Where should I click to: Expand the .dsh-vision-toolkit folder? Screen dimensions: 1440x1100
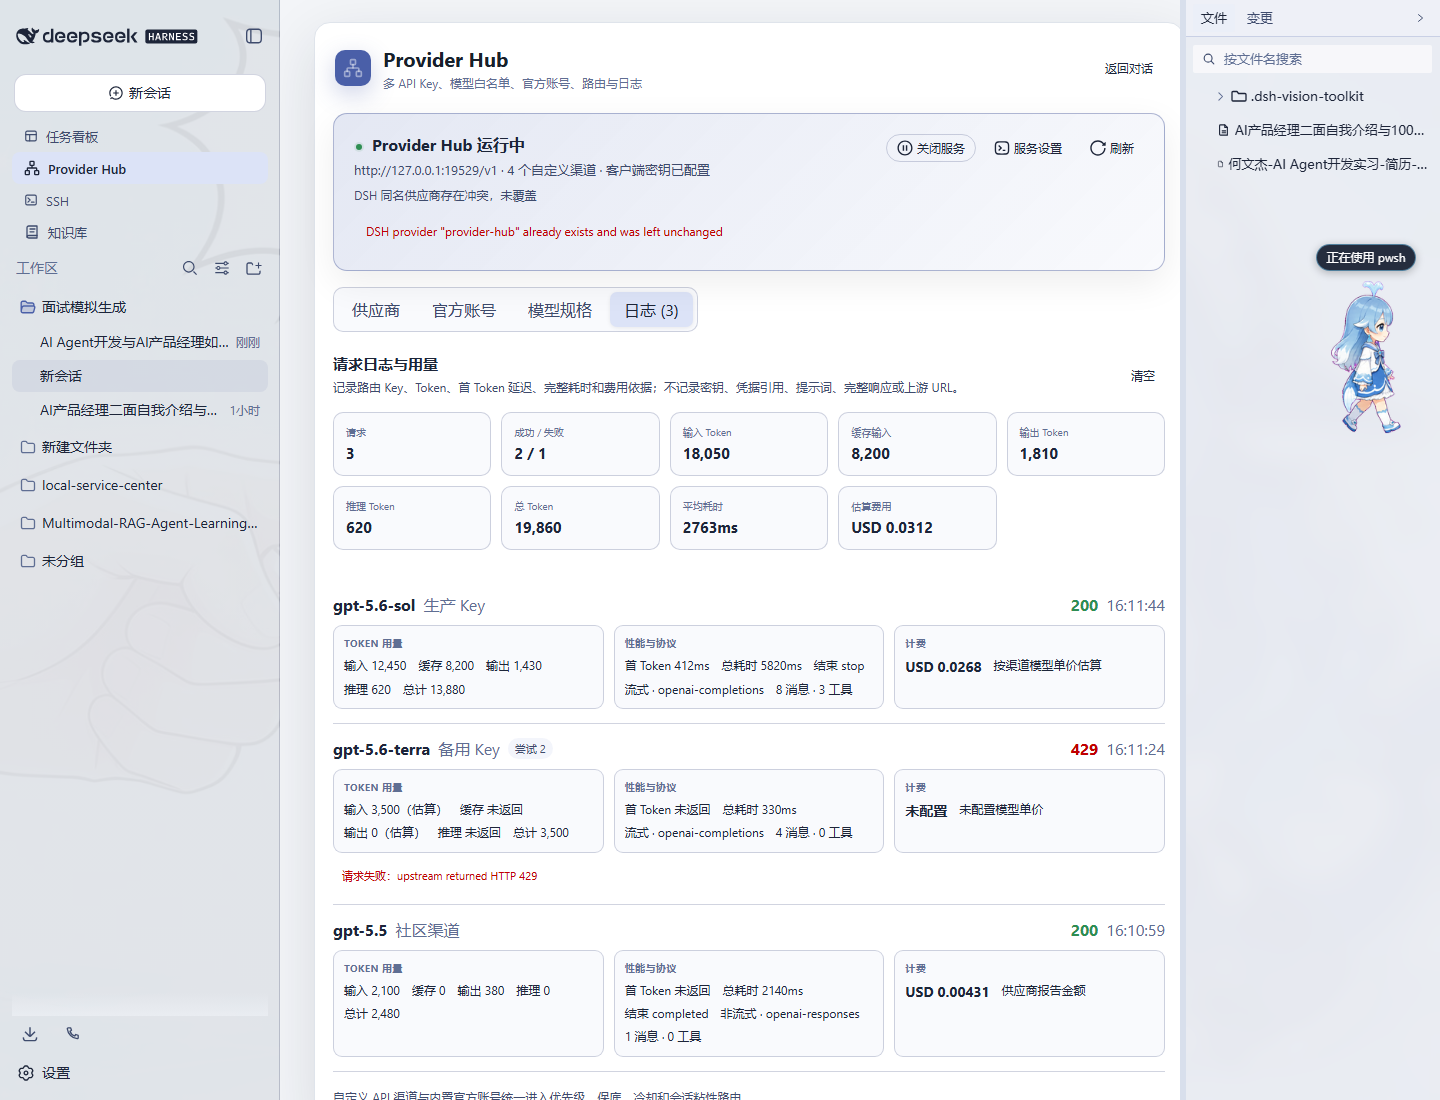[x=1312, y=96]
